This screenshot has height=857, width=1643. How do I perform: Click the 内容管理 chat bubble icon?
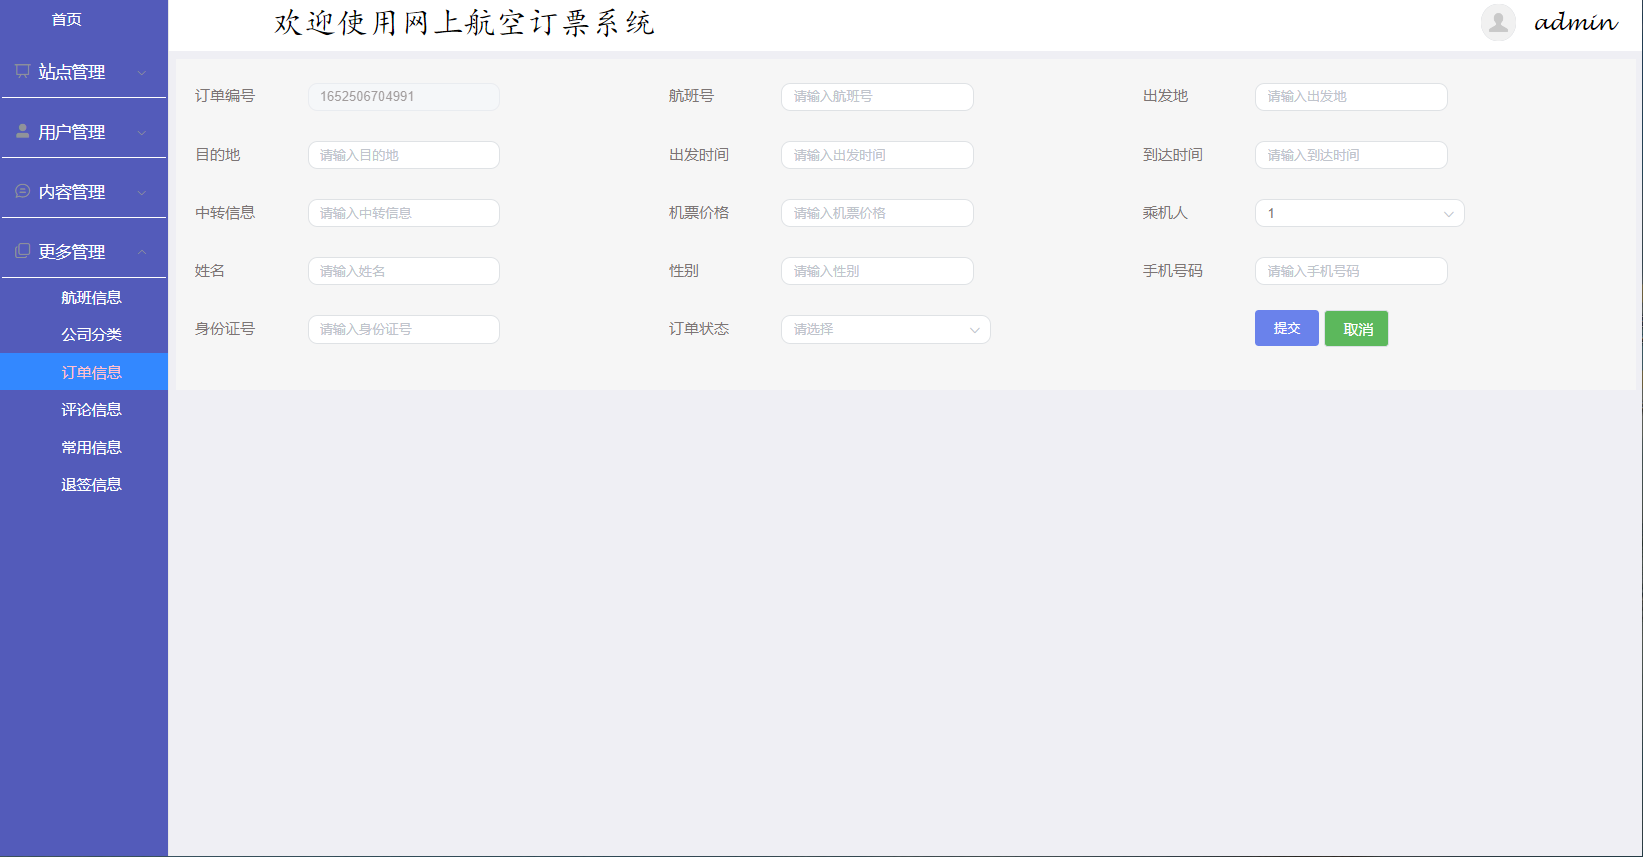point(22,191)
